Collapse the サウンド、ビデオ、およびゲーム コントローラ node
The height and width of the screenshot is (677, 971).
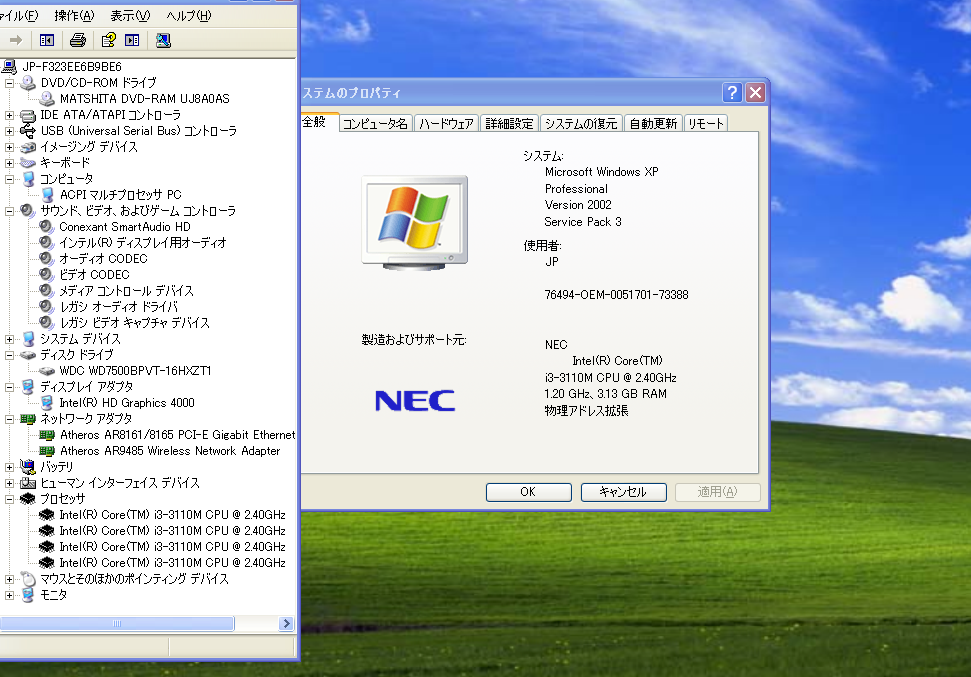coord(9,211)
